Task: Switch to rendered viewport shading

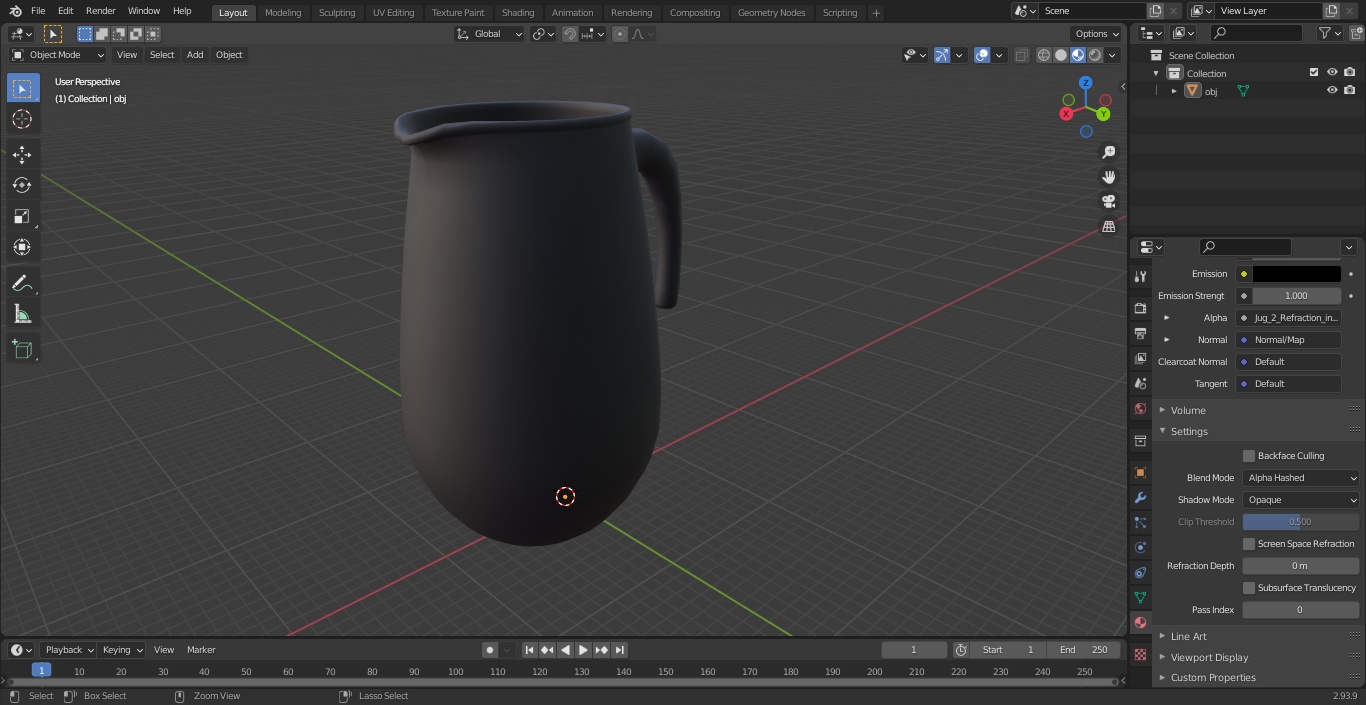Action: point(1095,55)
